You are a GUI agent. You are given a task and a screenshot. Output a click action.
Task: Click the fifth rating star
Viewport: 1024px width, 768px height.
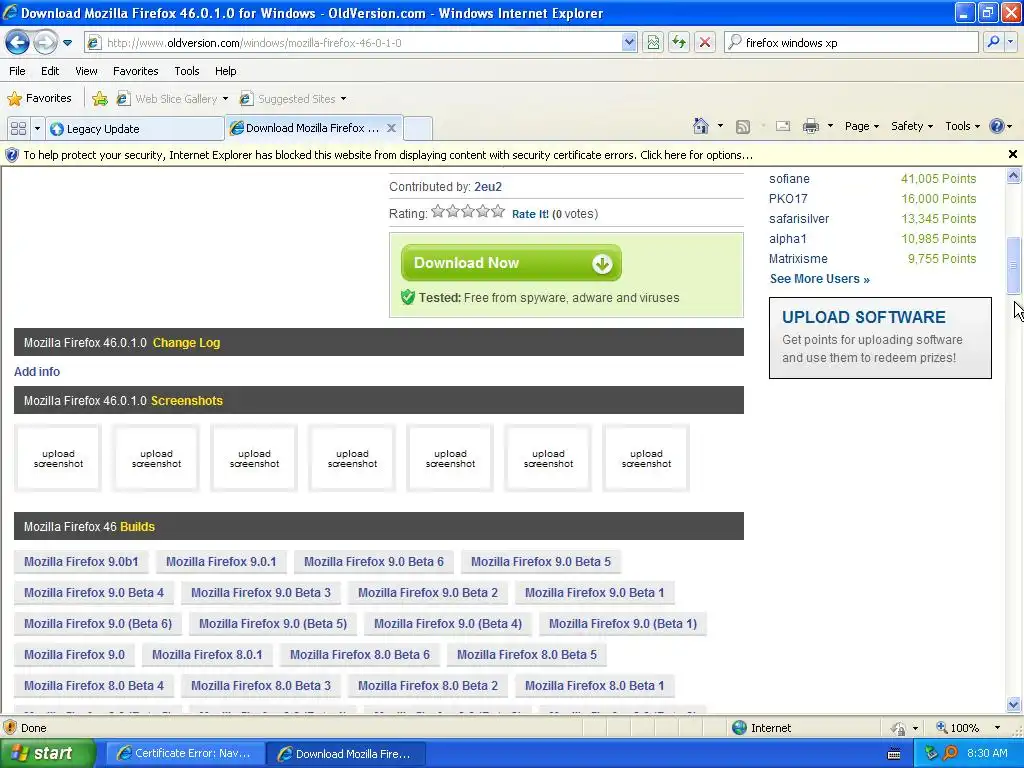pyautogui.click(x=498, y=211)
